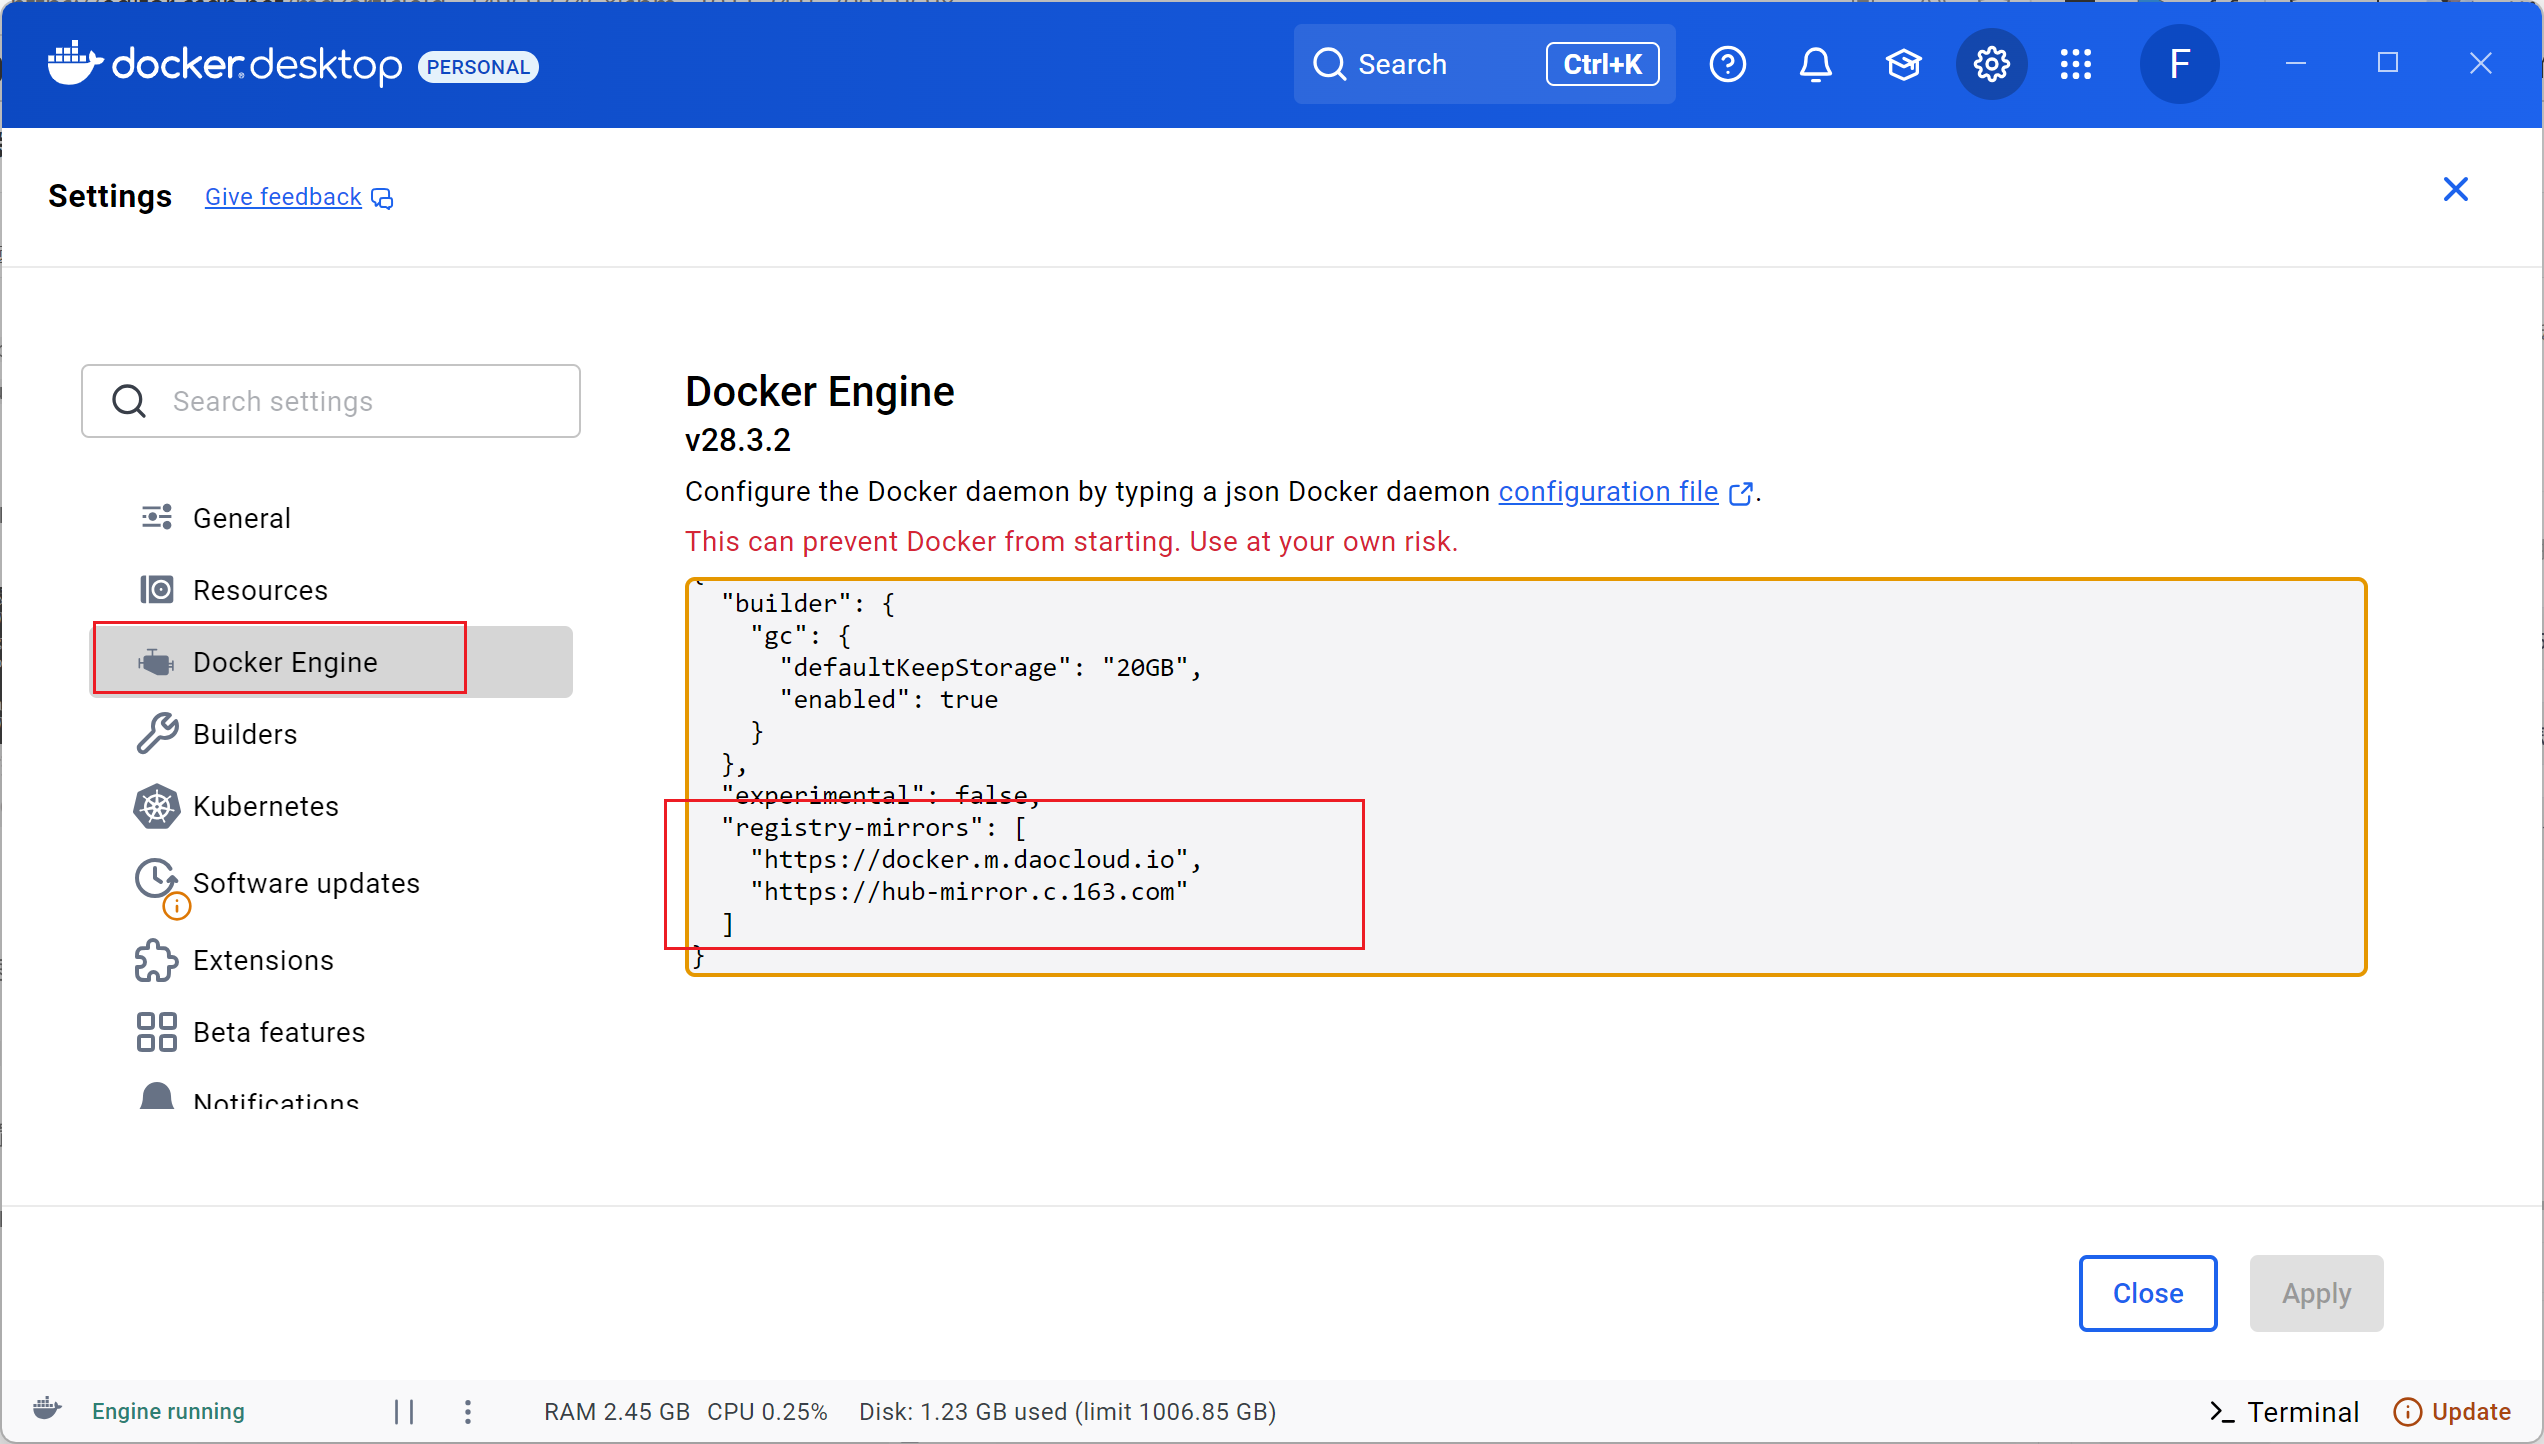Click the Search box with Ctrl+K
Image resolution: width=2544 pixels, height=1444 pixels.
pyautogui.click(x=1484, y=64)
